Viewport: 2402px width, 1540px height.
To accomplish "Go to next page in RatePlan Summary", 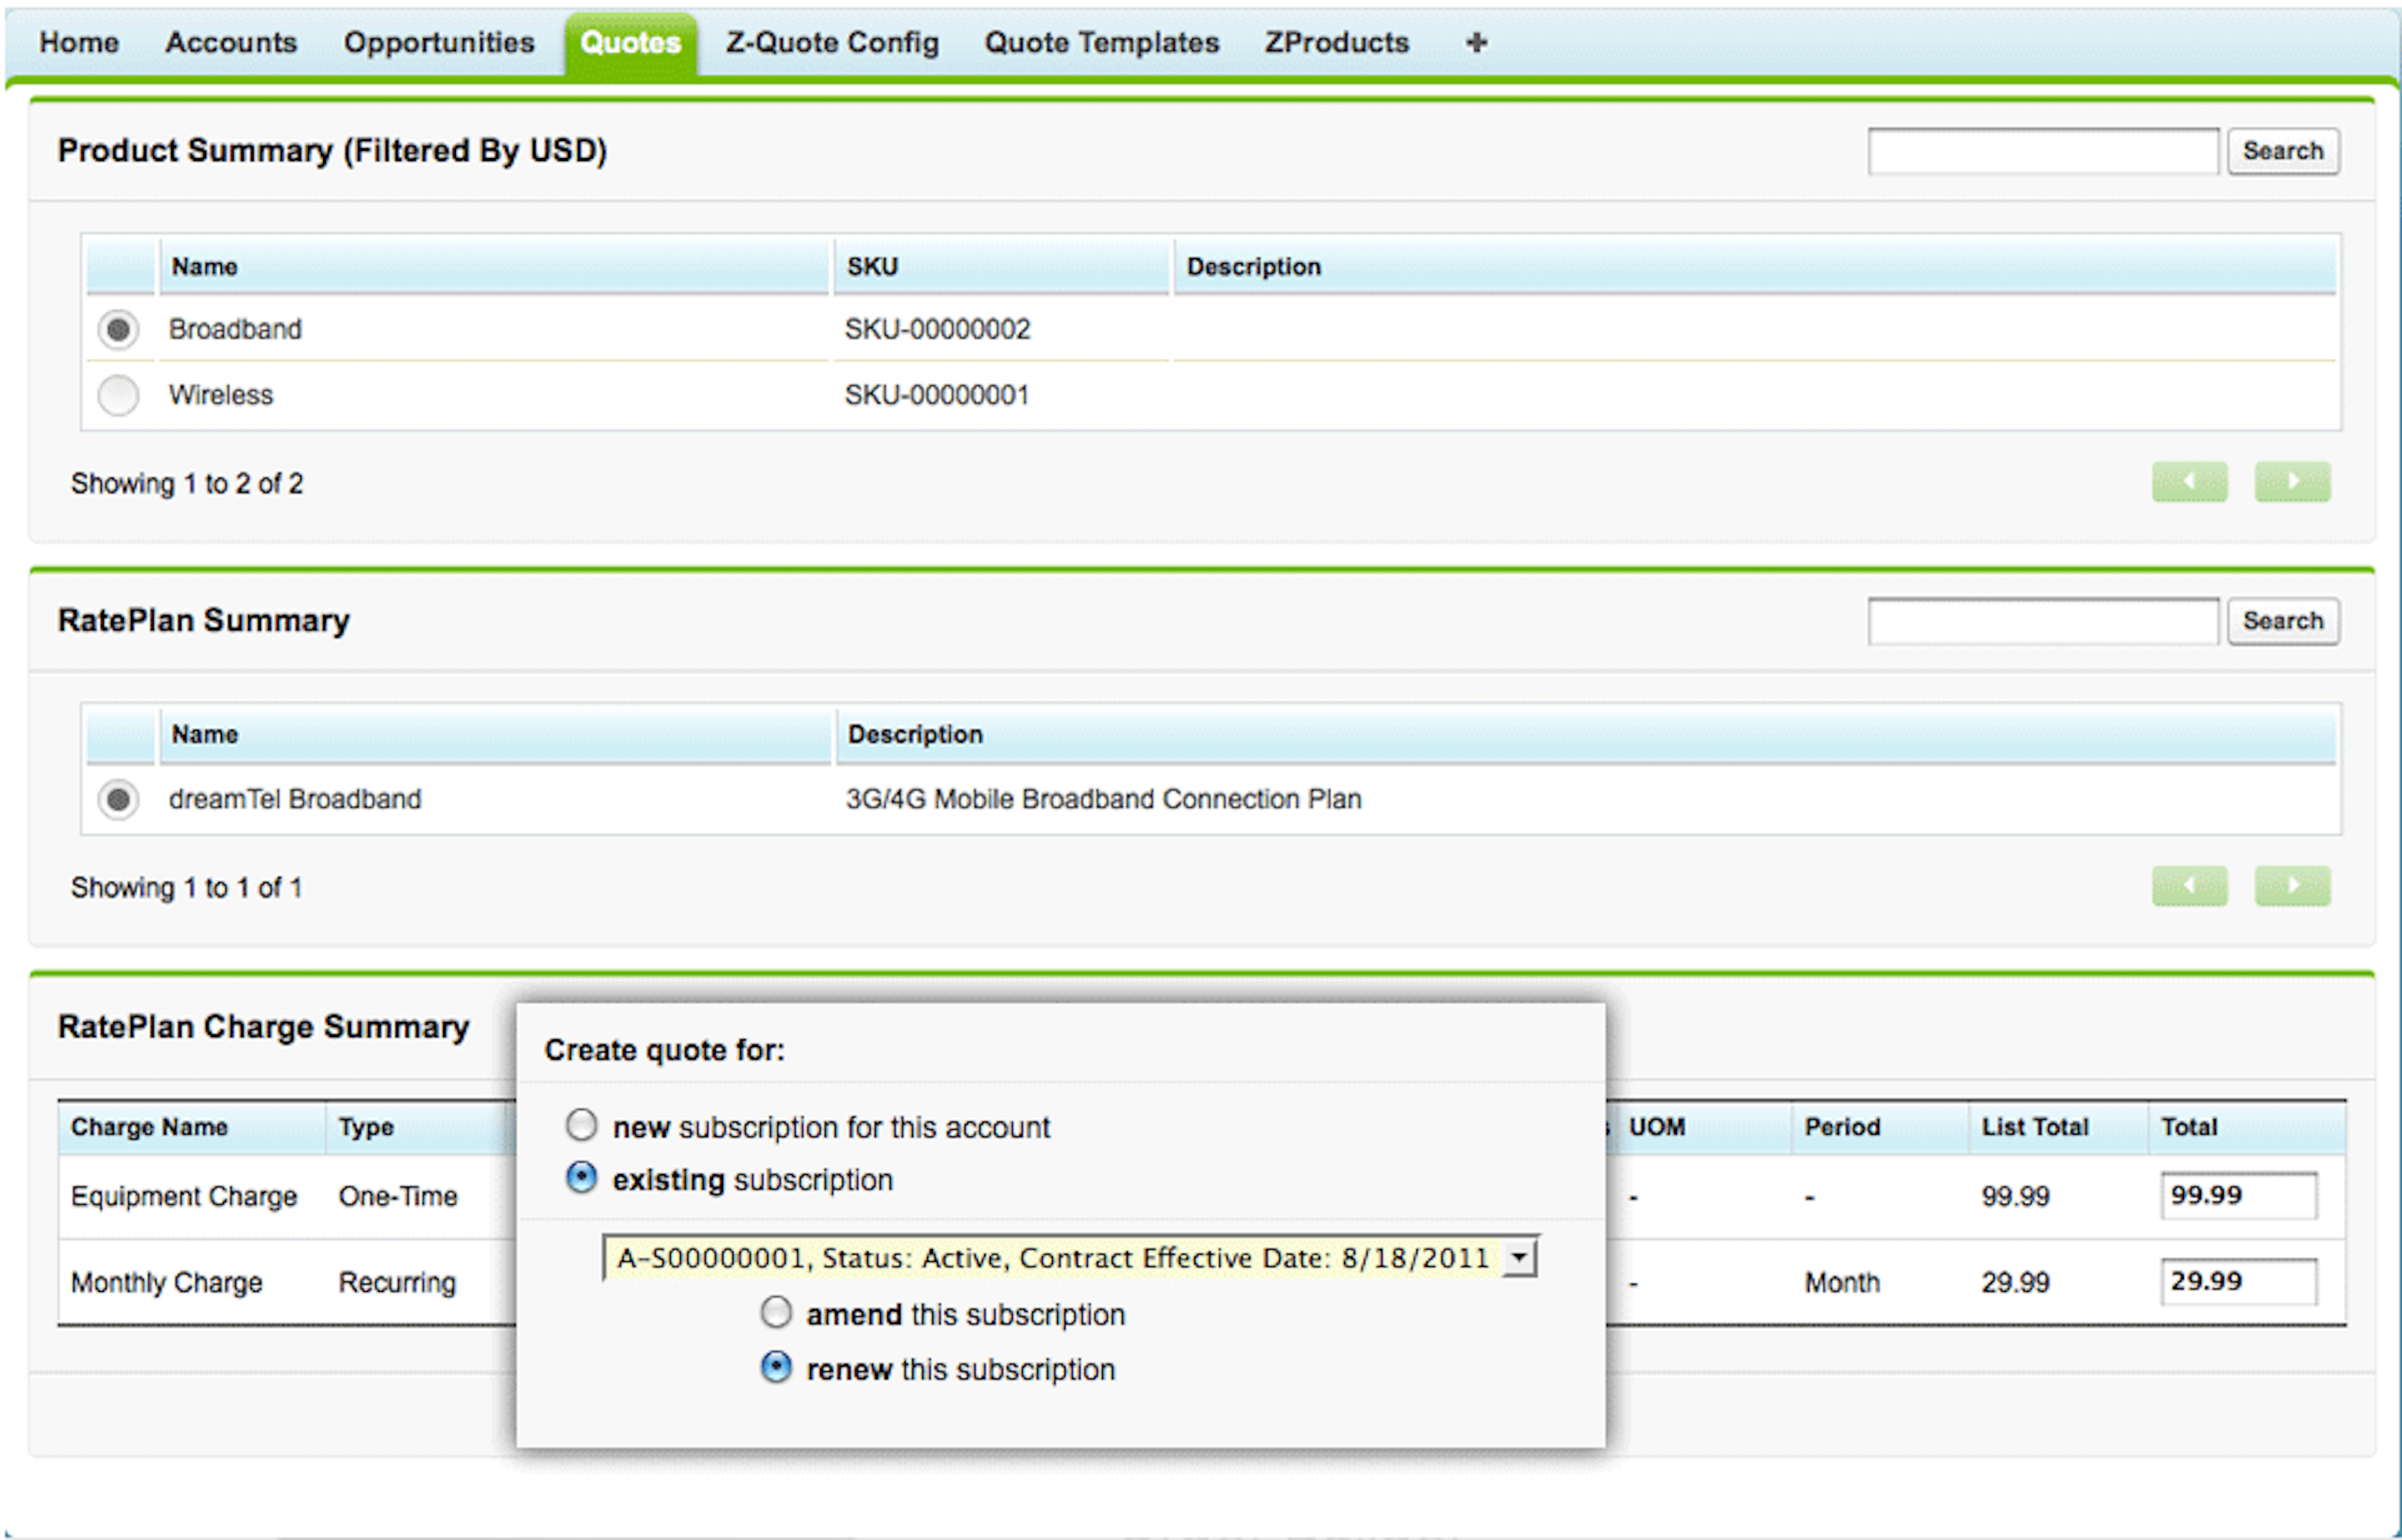I will 2291,886.
